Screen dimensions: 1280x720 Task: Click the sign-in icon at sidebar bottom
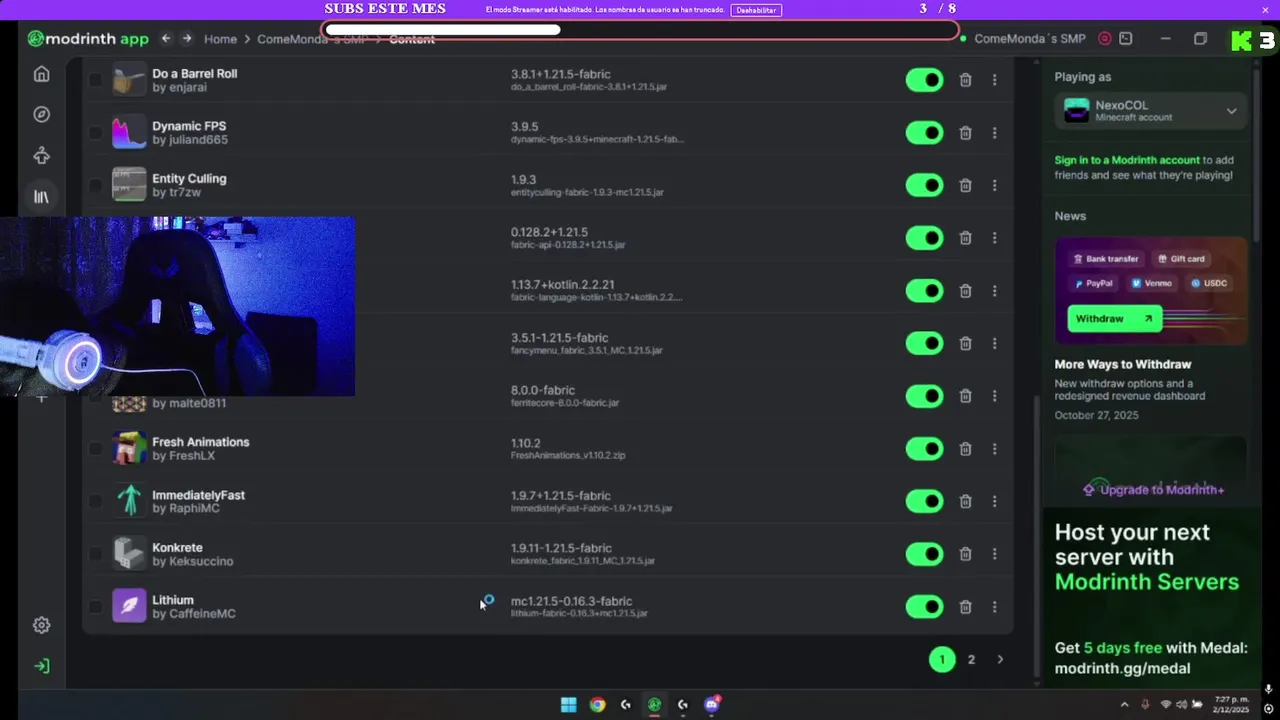41,666
